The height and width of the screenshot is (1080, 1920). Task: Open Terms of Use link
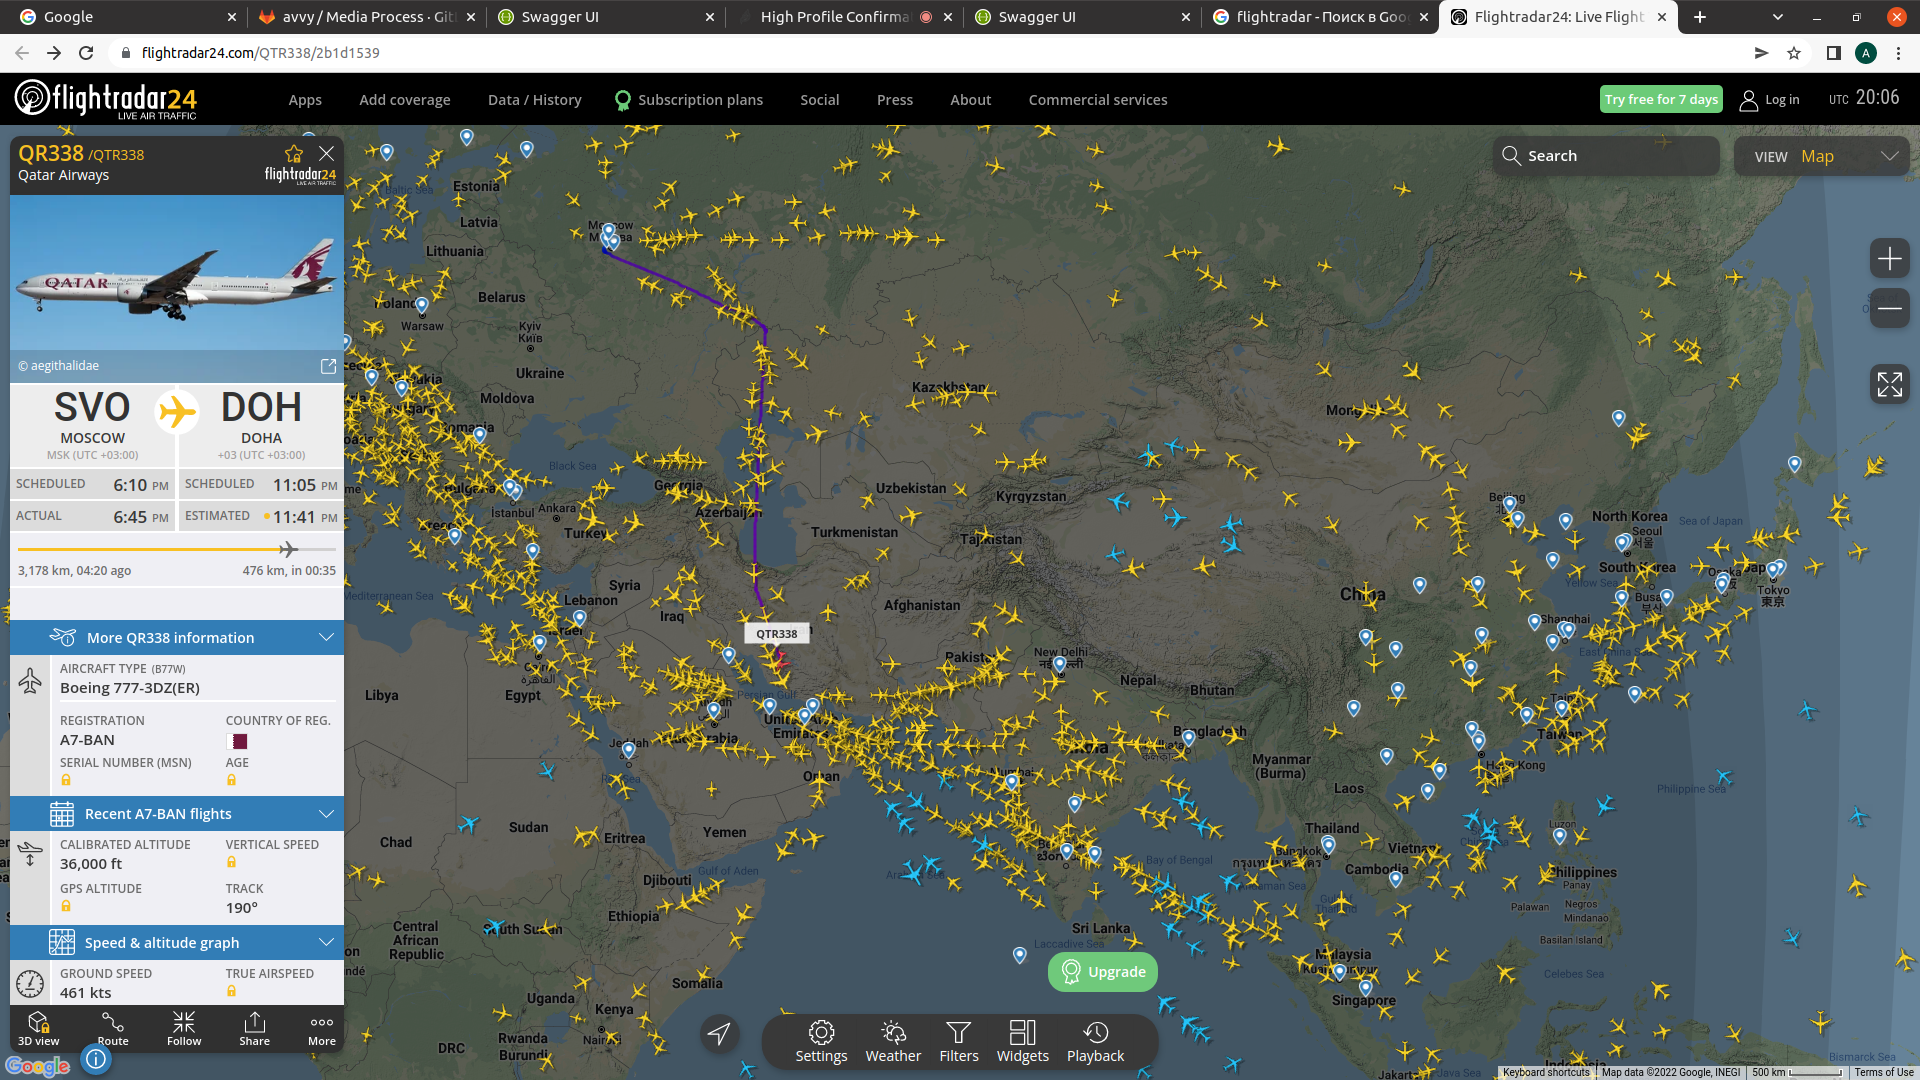tap(1884, 1072)
